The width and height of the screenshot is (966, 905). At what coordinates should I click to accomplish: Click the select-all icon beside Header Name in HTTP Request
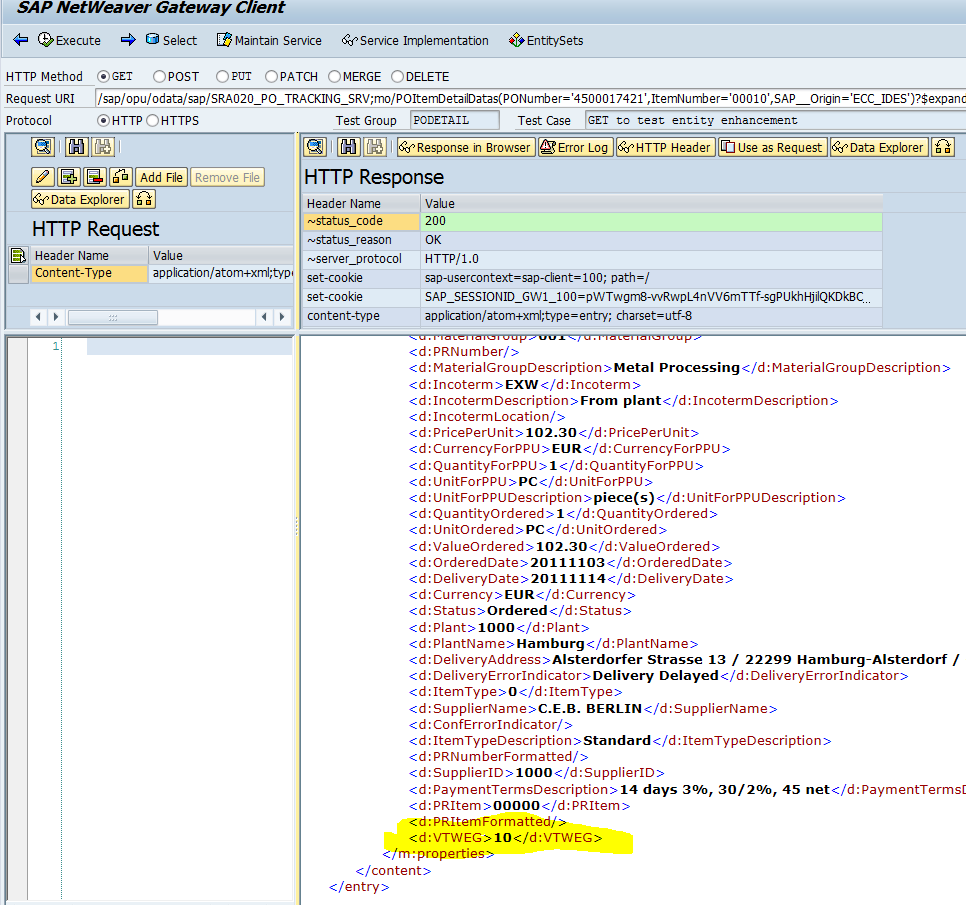tap(18, 255)
